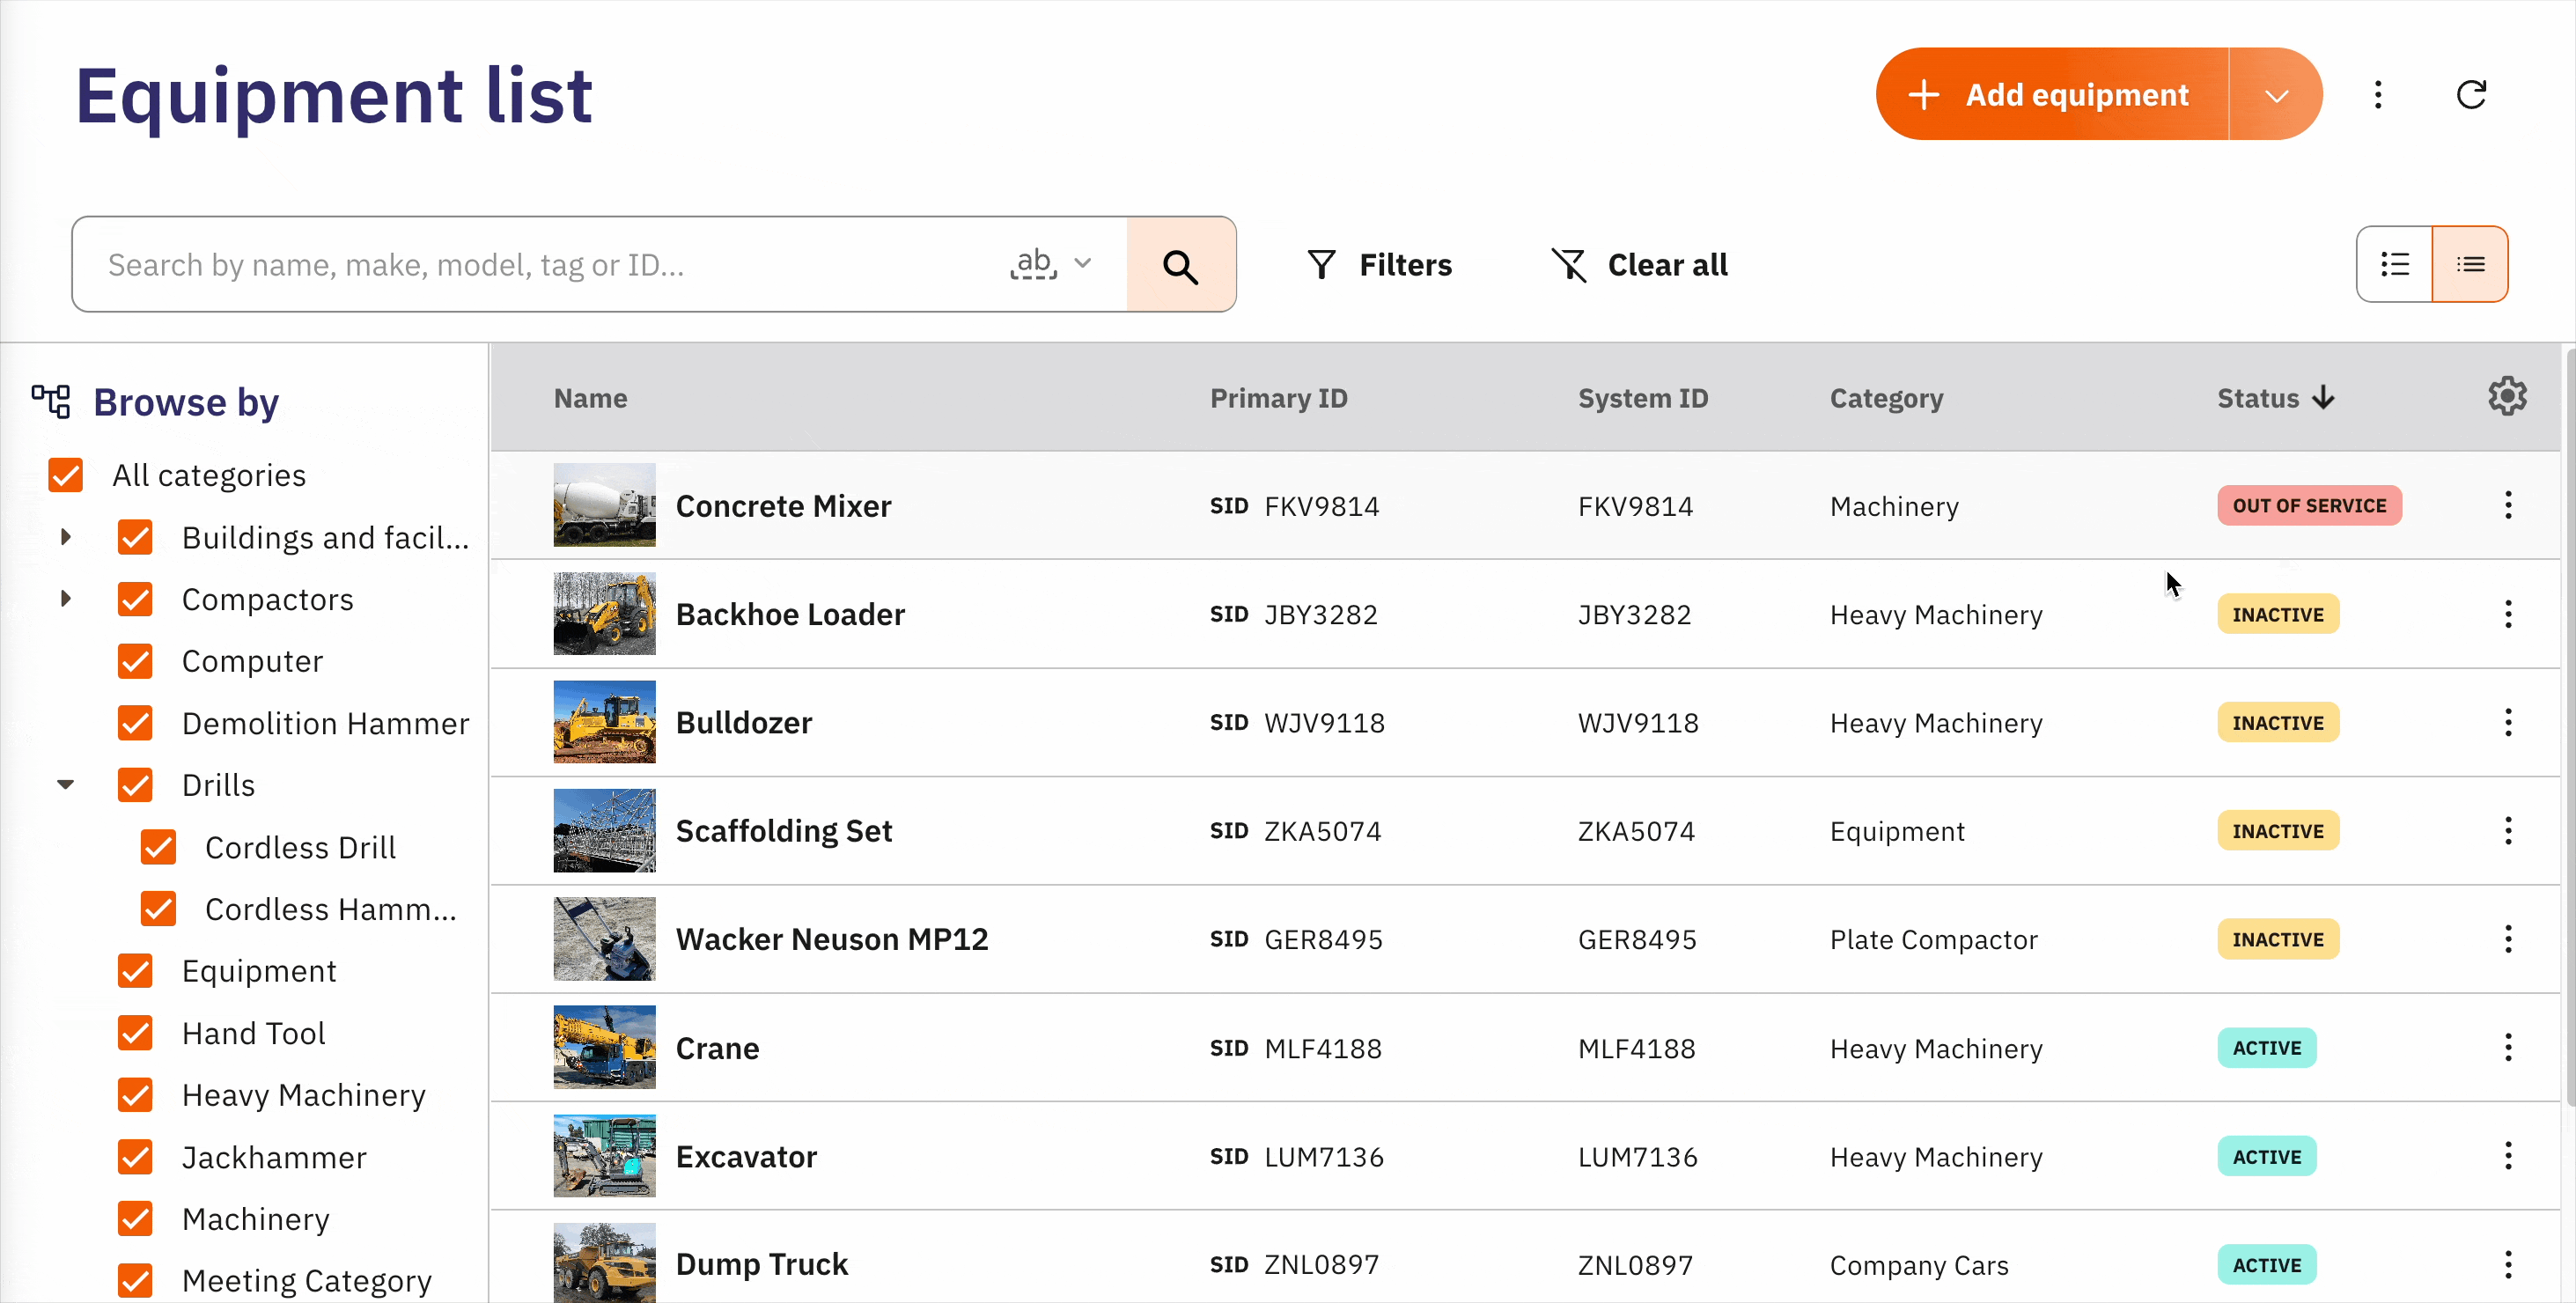The height and width of the screenshot is (1303, 2576).
Task: Uncheck Demolition Hammer checkbox
Action: (x=135, y=723)
